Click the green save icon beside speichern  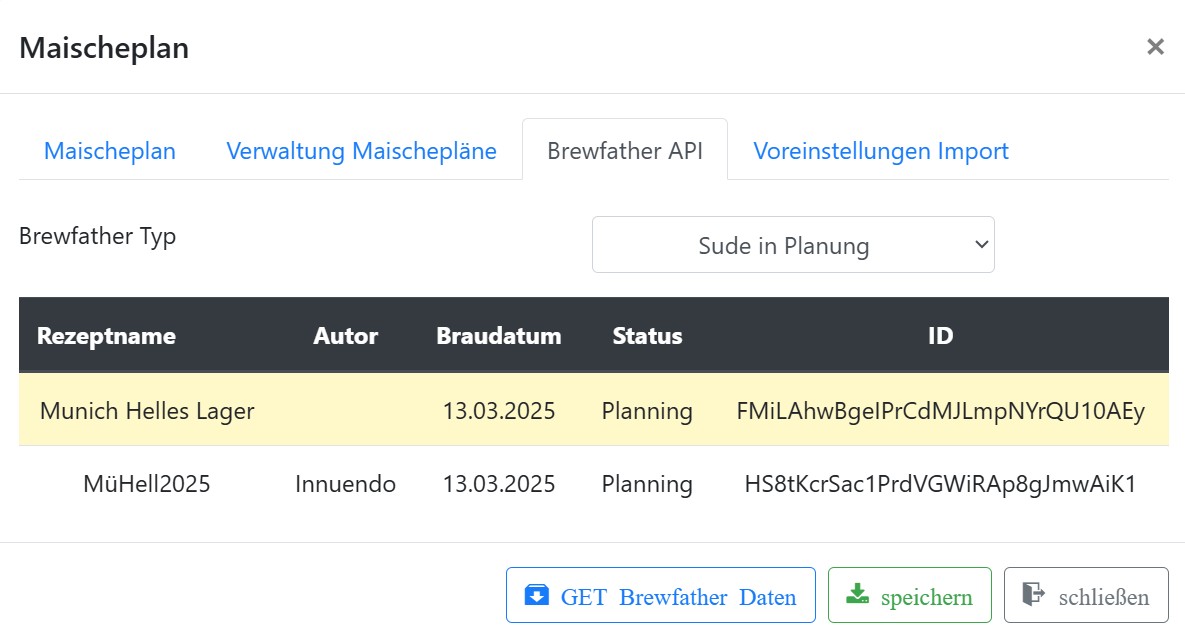coord(857,596)
